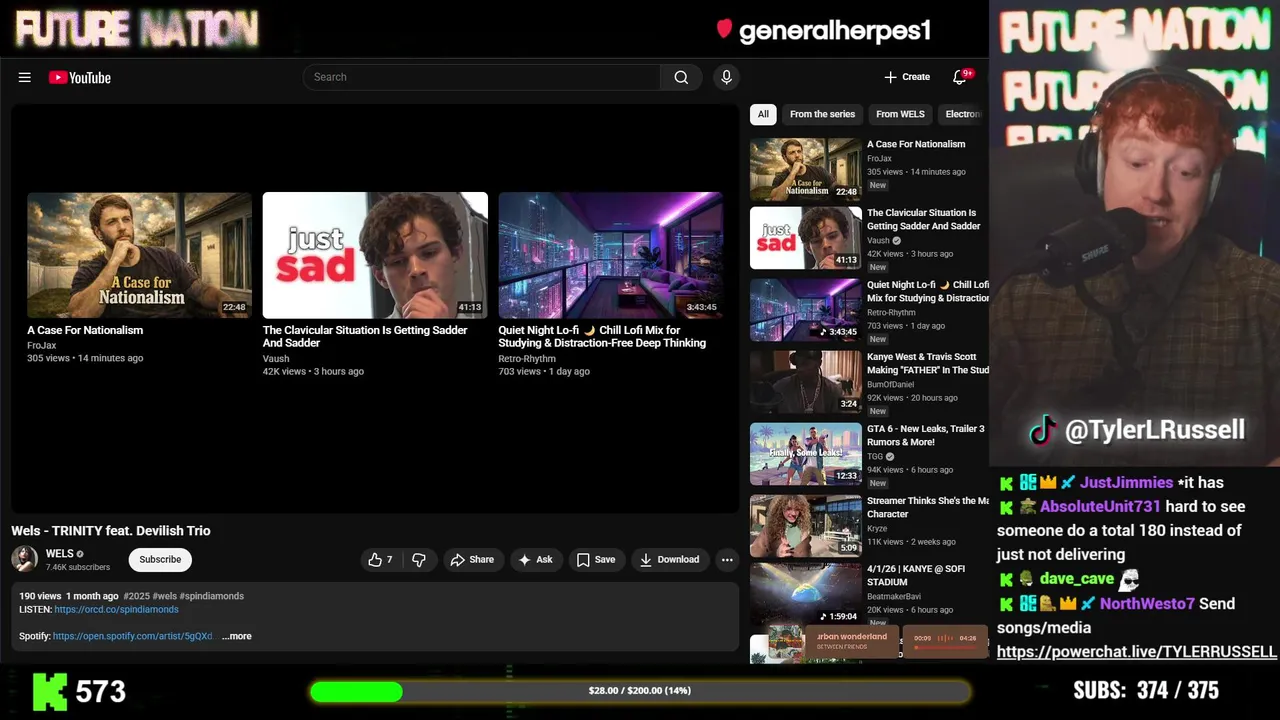Viewport: 1280px width, 720px height.
Task: Open the A Case For Nationalism endscreen thumbnail
Action: [139, 255]
